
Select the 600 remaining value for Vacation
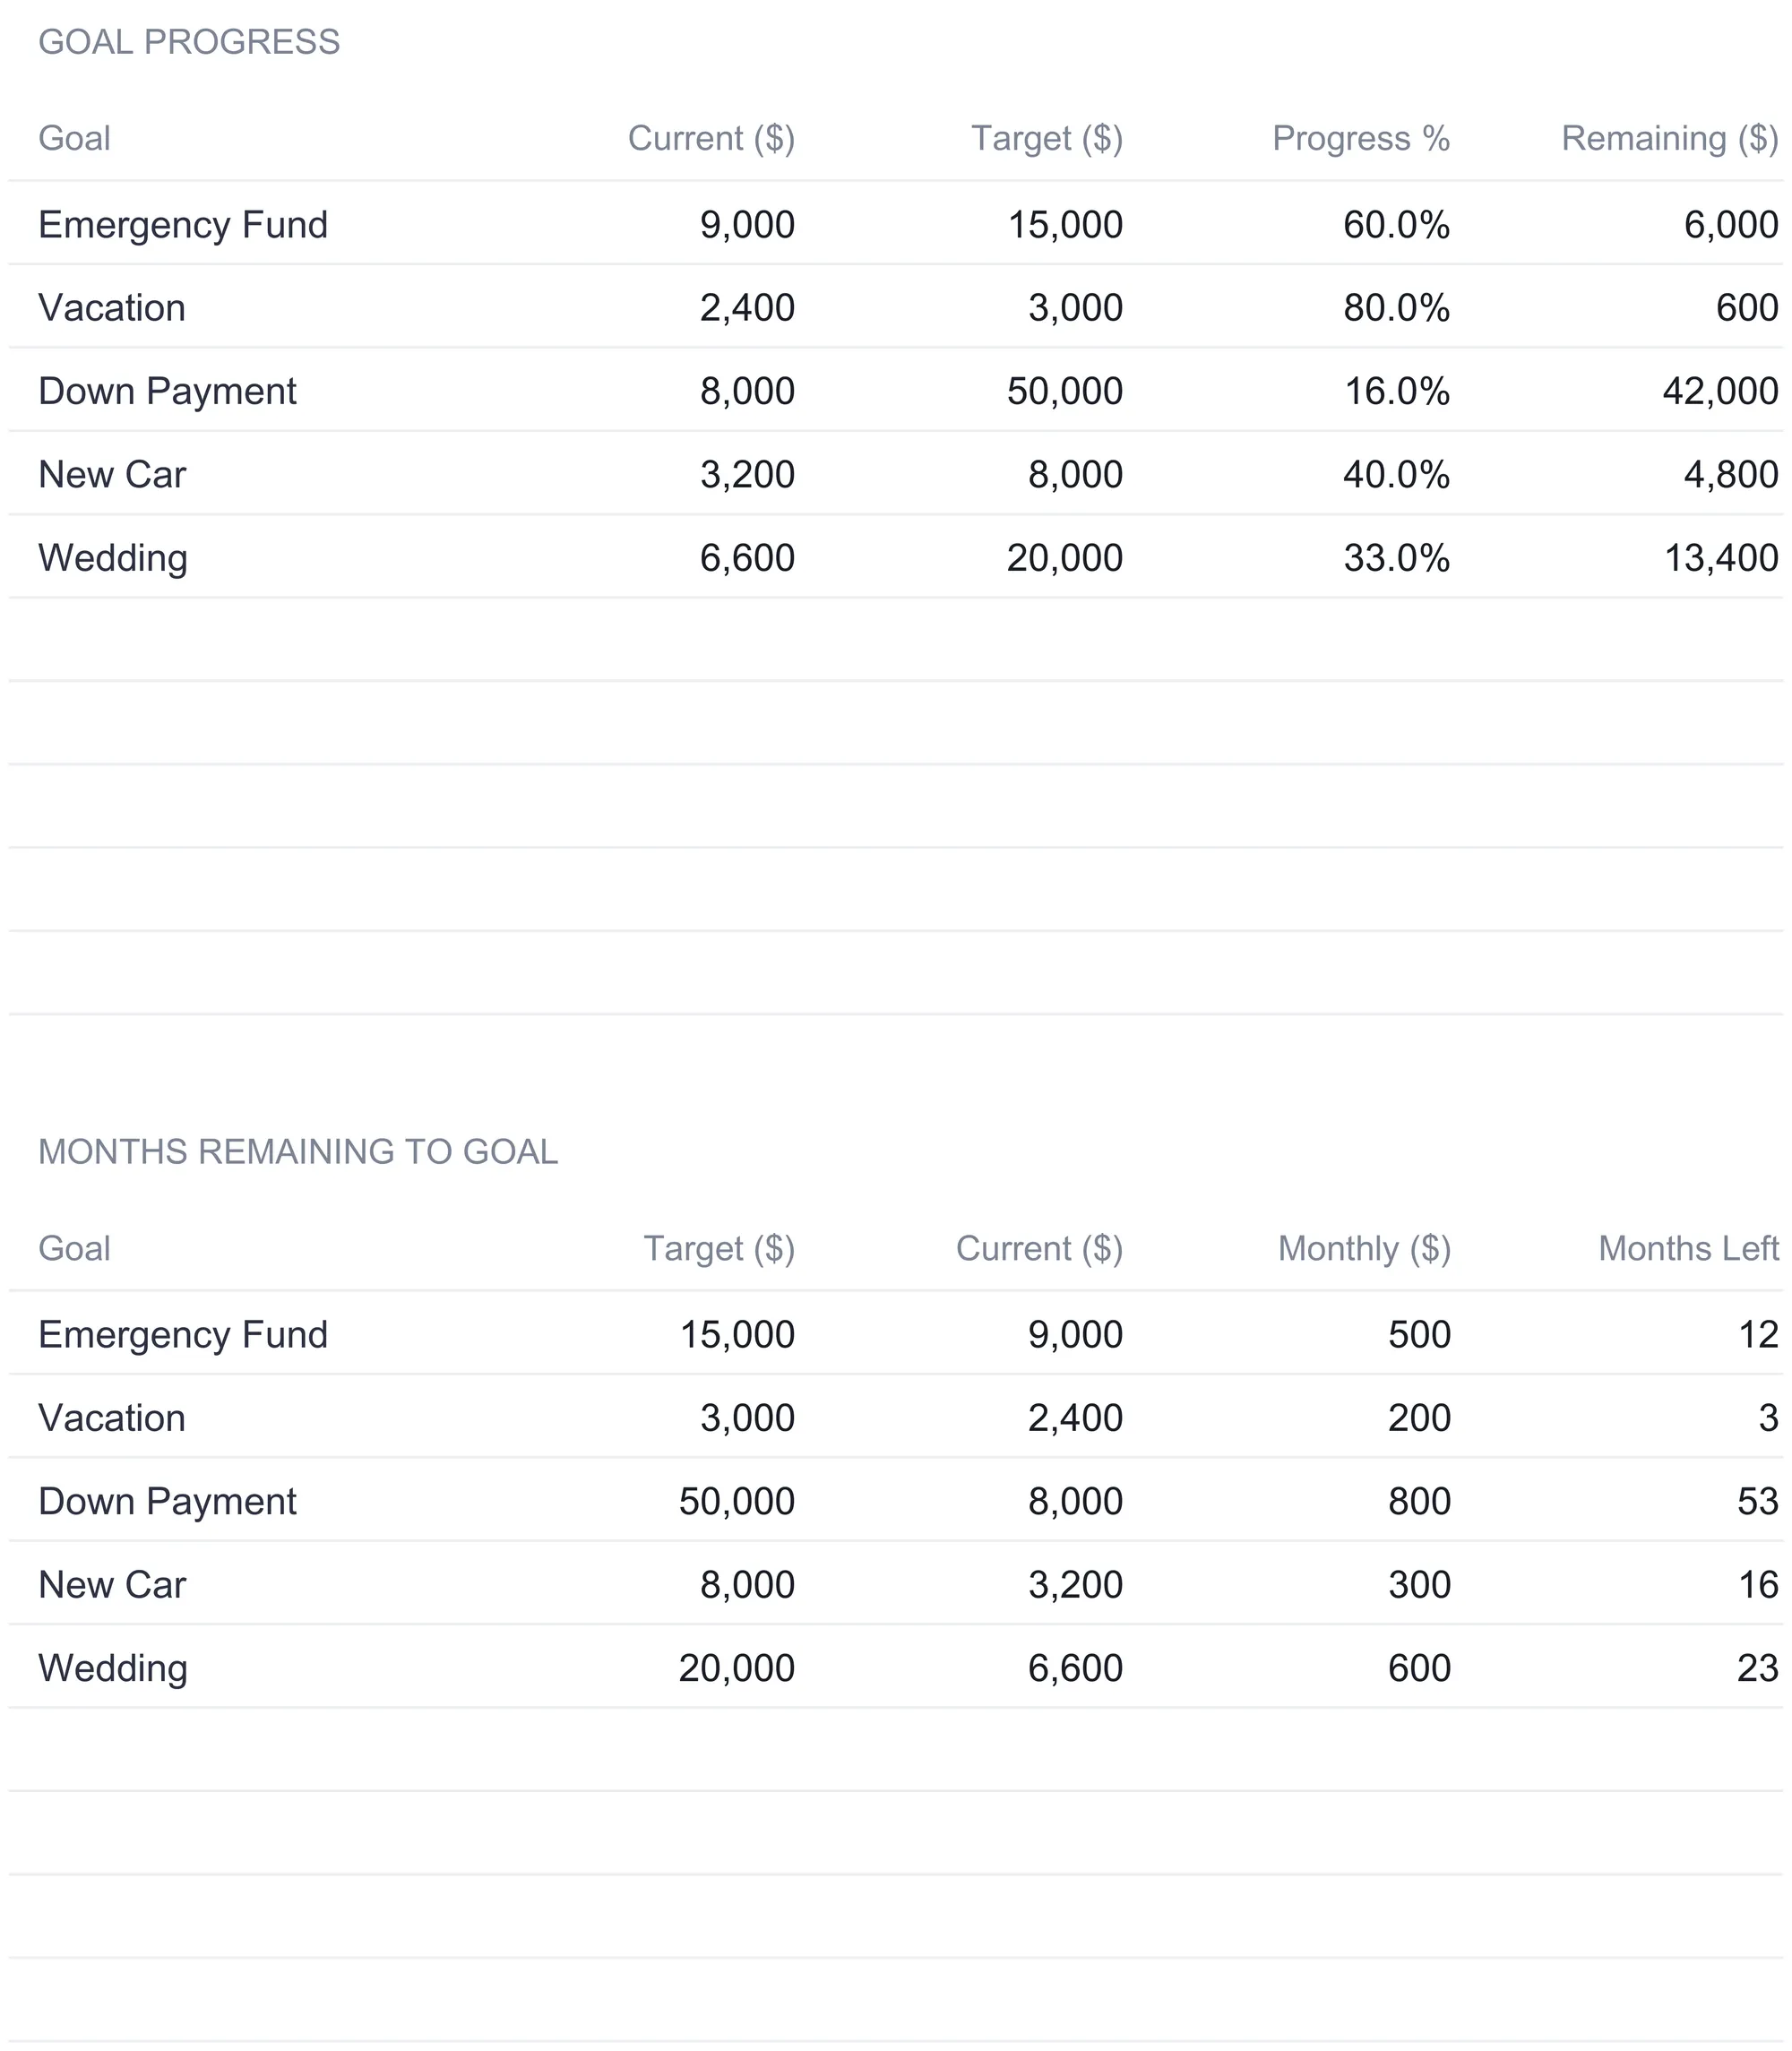pyautogui.click(x=1747, y=308)
